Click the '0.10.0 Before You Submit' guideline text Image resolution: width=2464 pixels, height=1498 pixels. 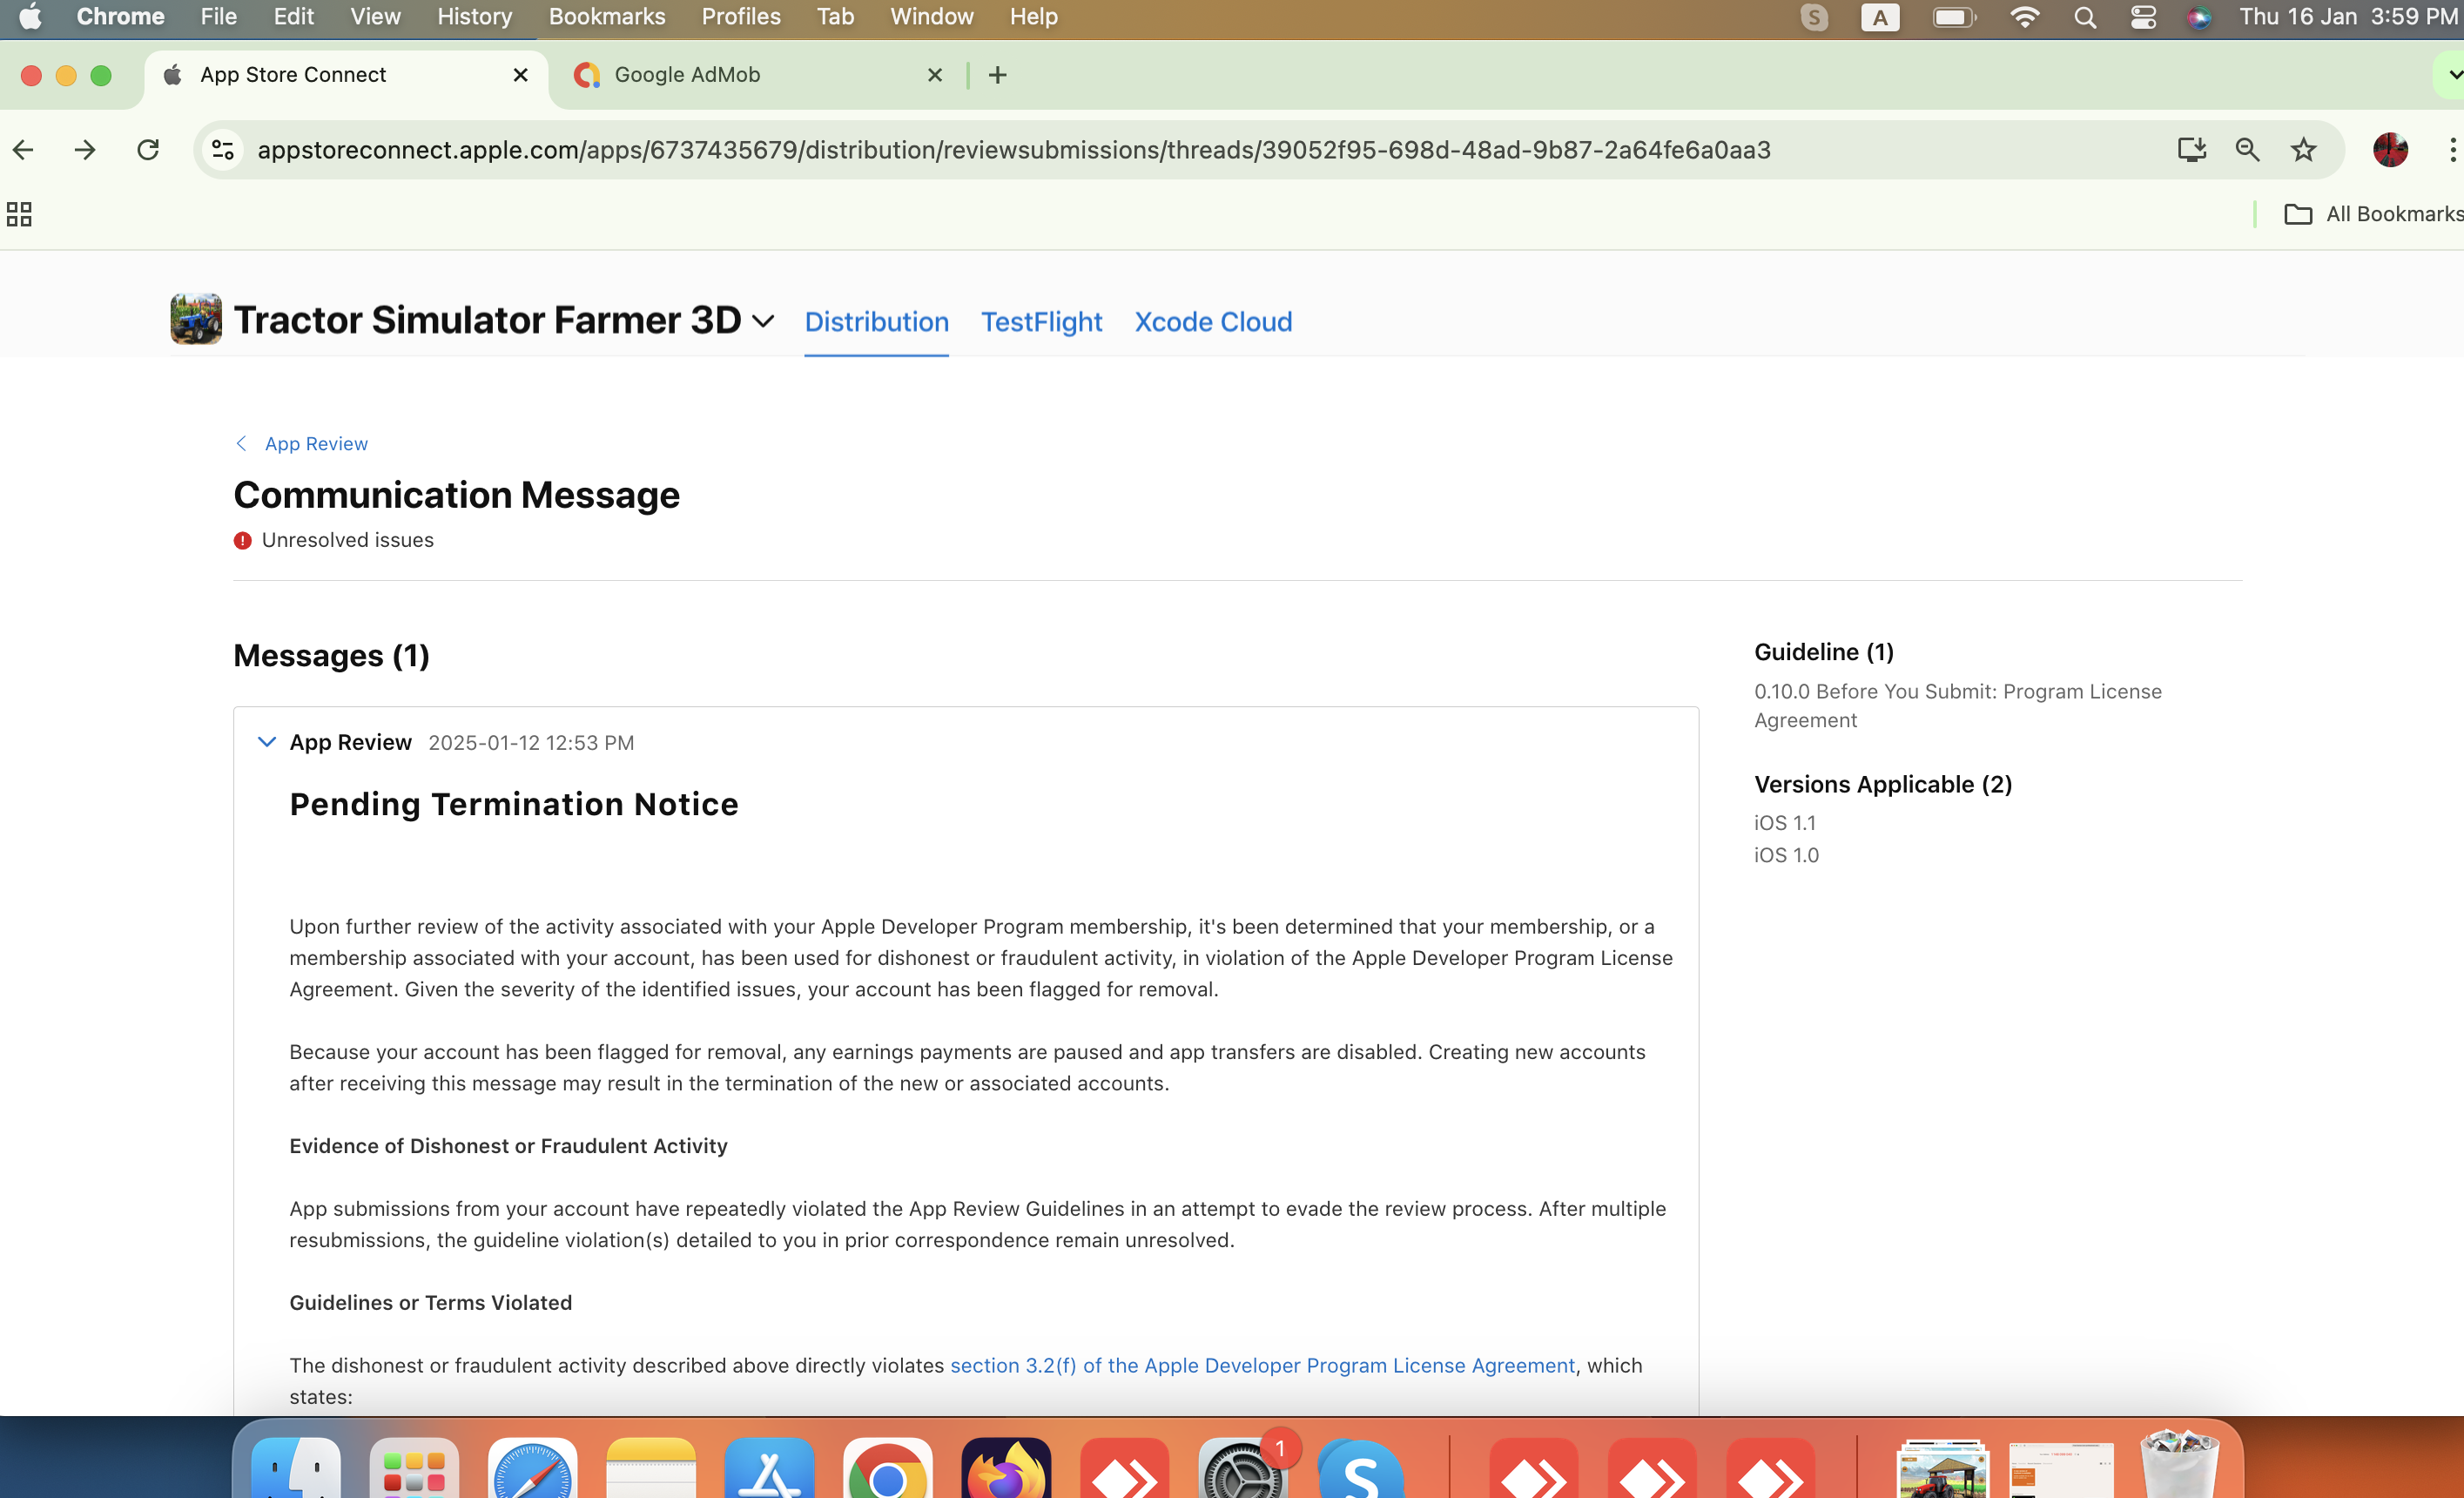pos(1957,706)
